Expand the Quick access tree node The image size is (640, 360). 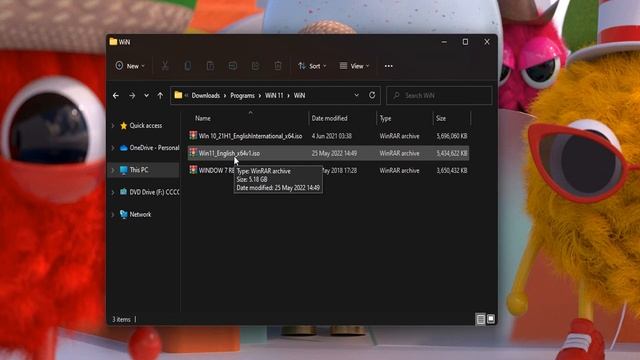pos(113,126)
